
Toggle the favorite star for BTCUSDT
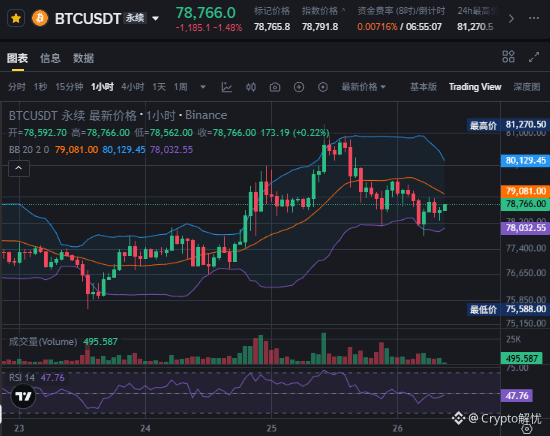(x=16, y=18)
